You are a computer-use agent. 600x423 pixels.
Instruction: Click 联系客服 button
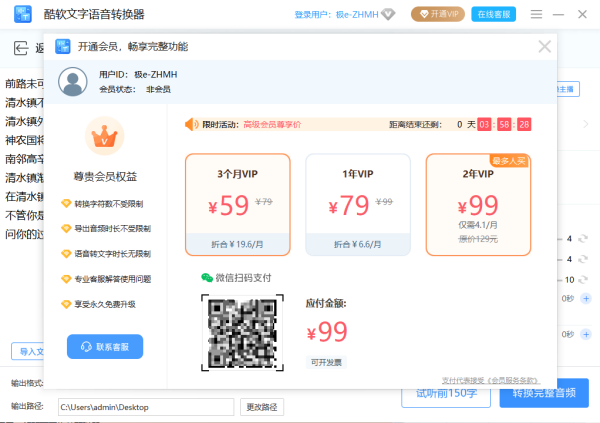pyautogui.click(x=105, y=347)
